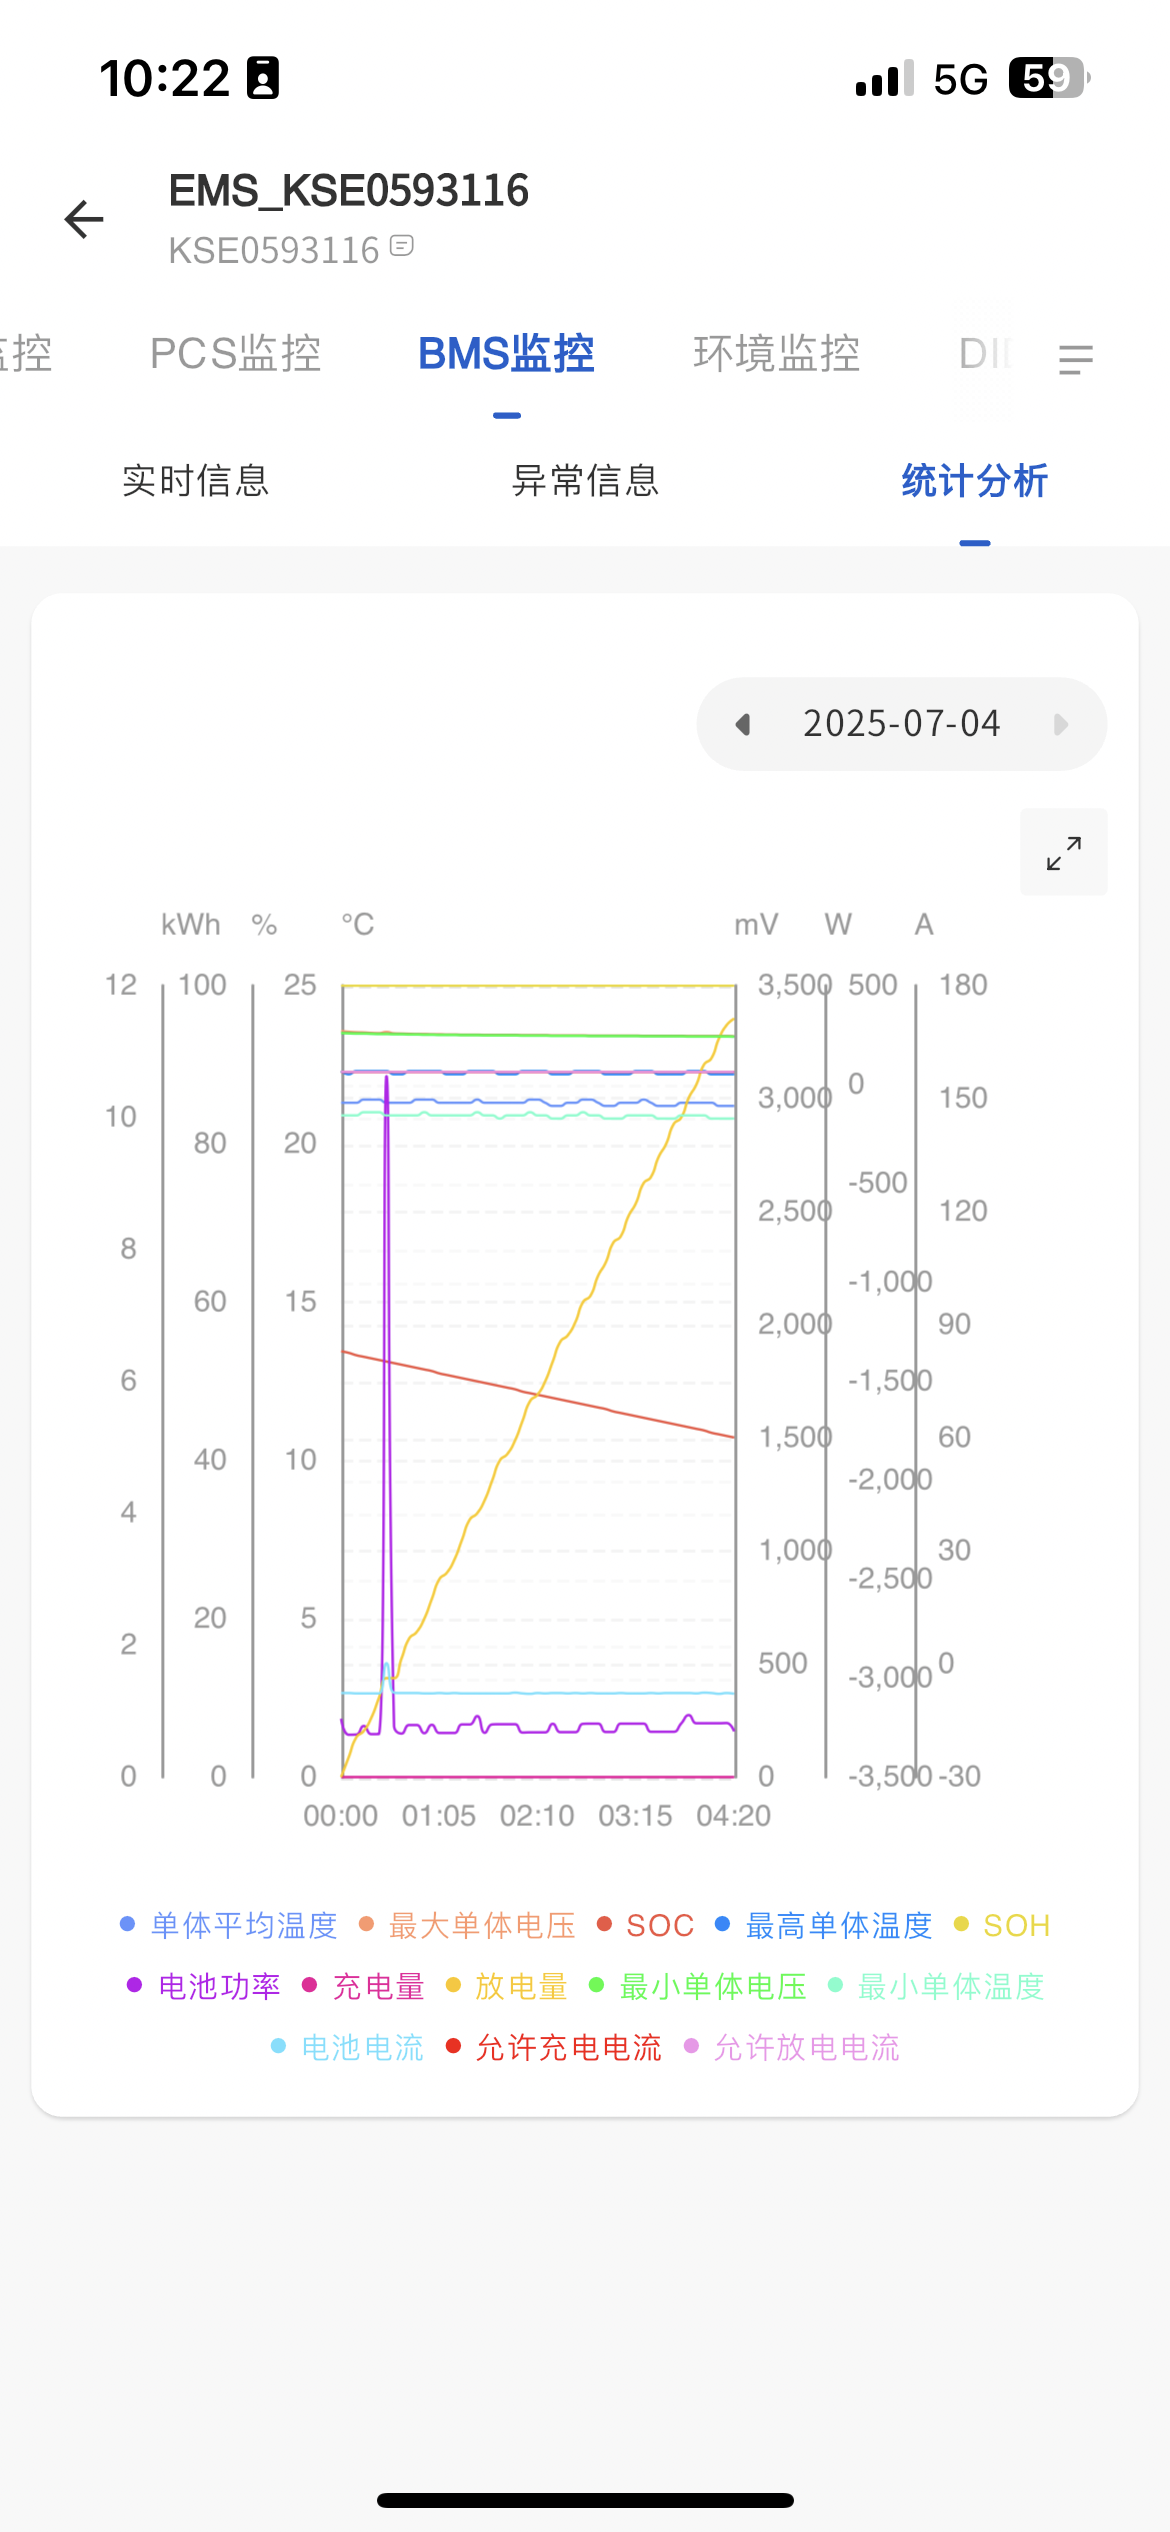Open the tab list hamburger menu
Screen dimensions: 1170x2532
pyautogui.click(x=1075, y=359)
